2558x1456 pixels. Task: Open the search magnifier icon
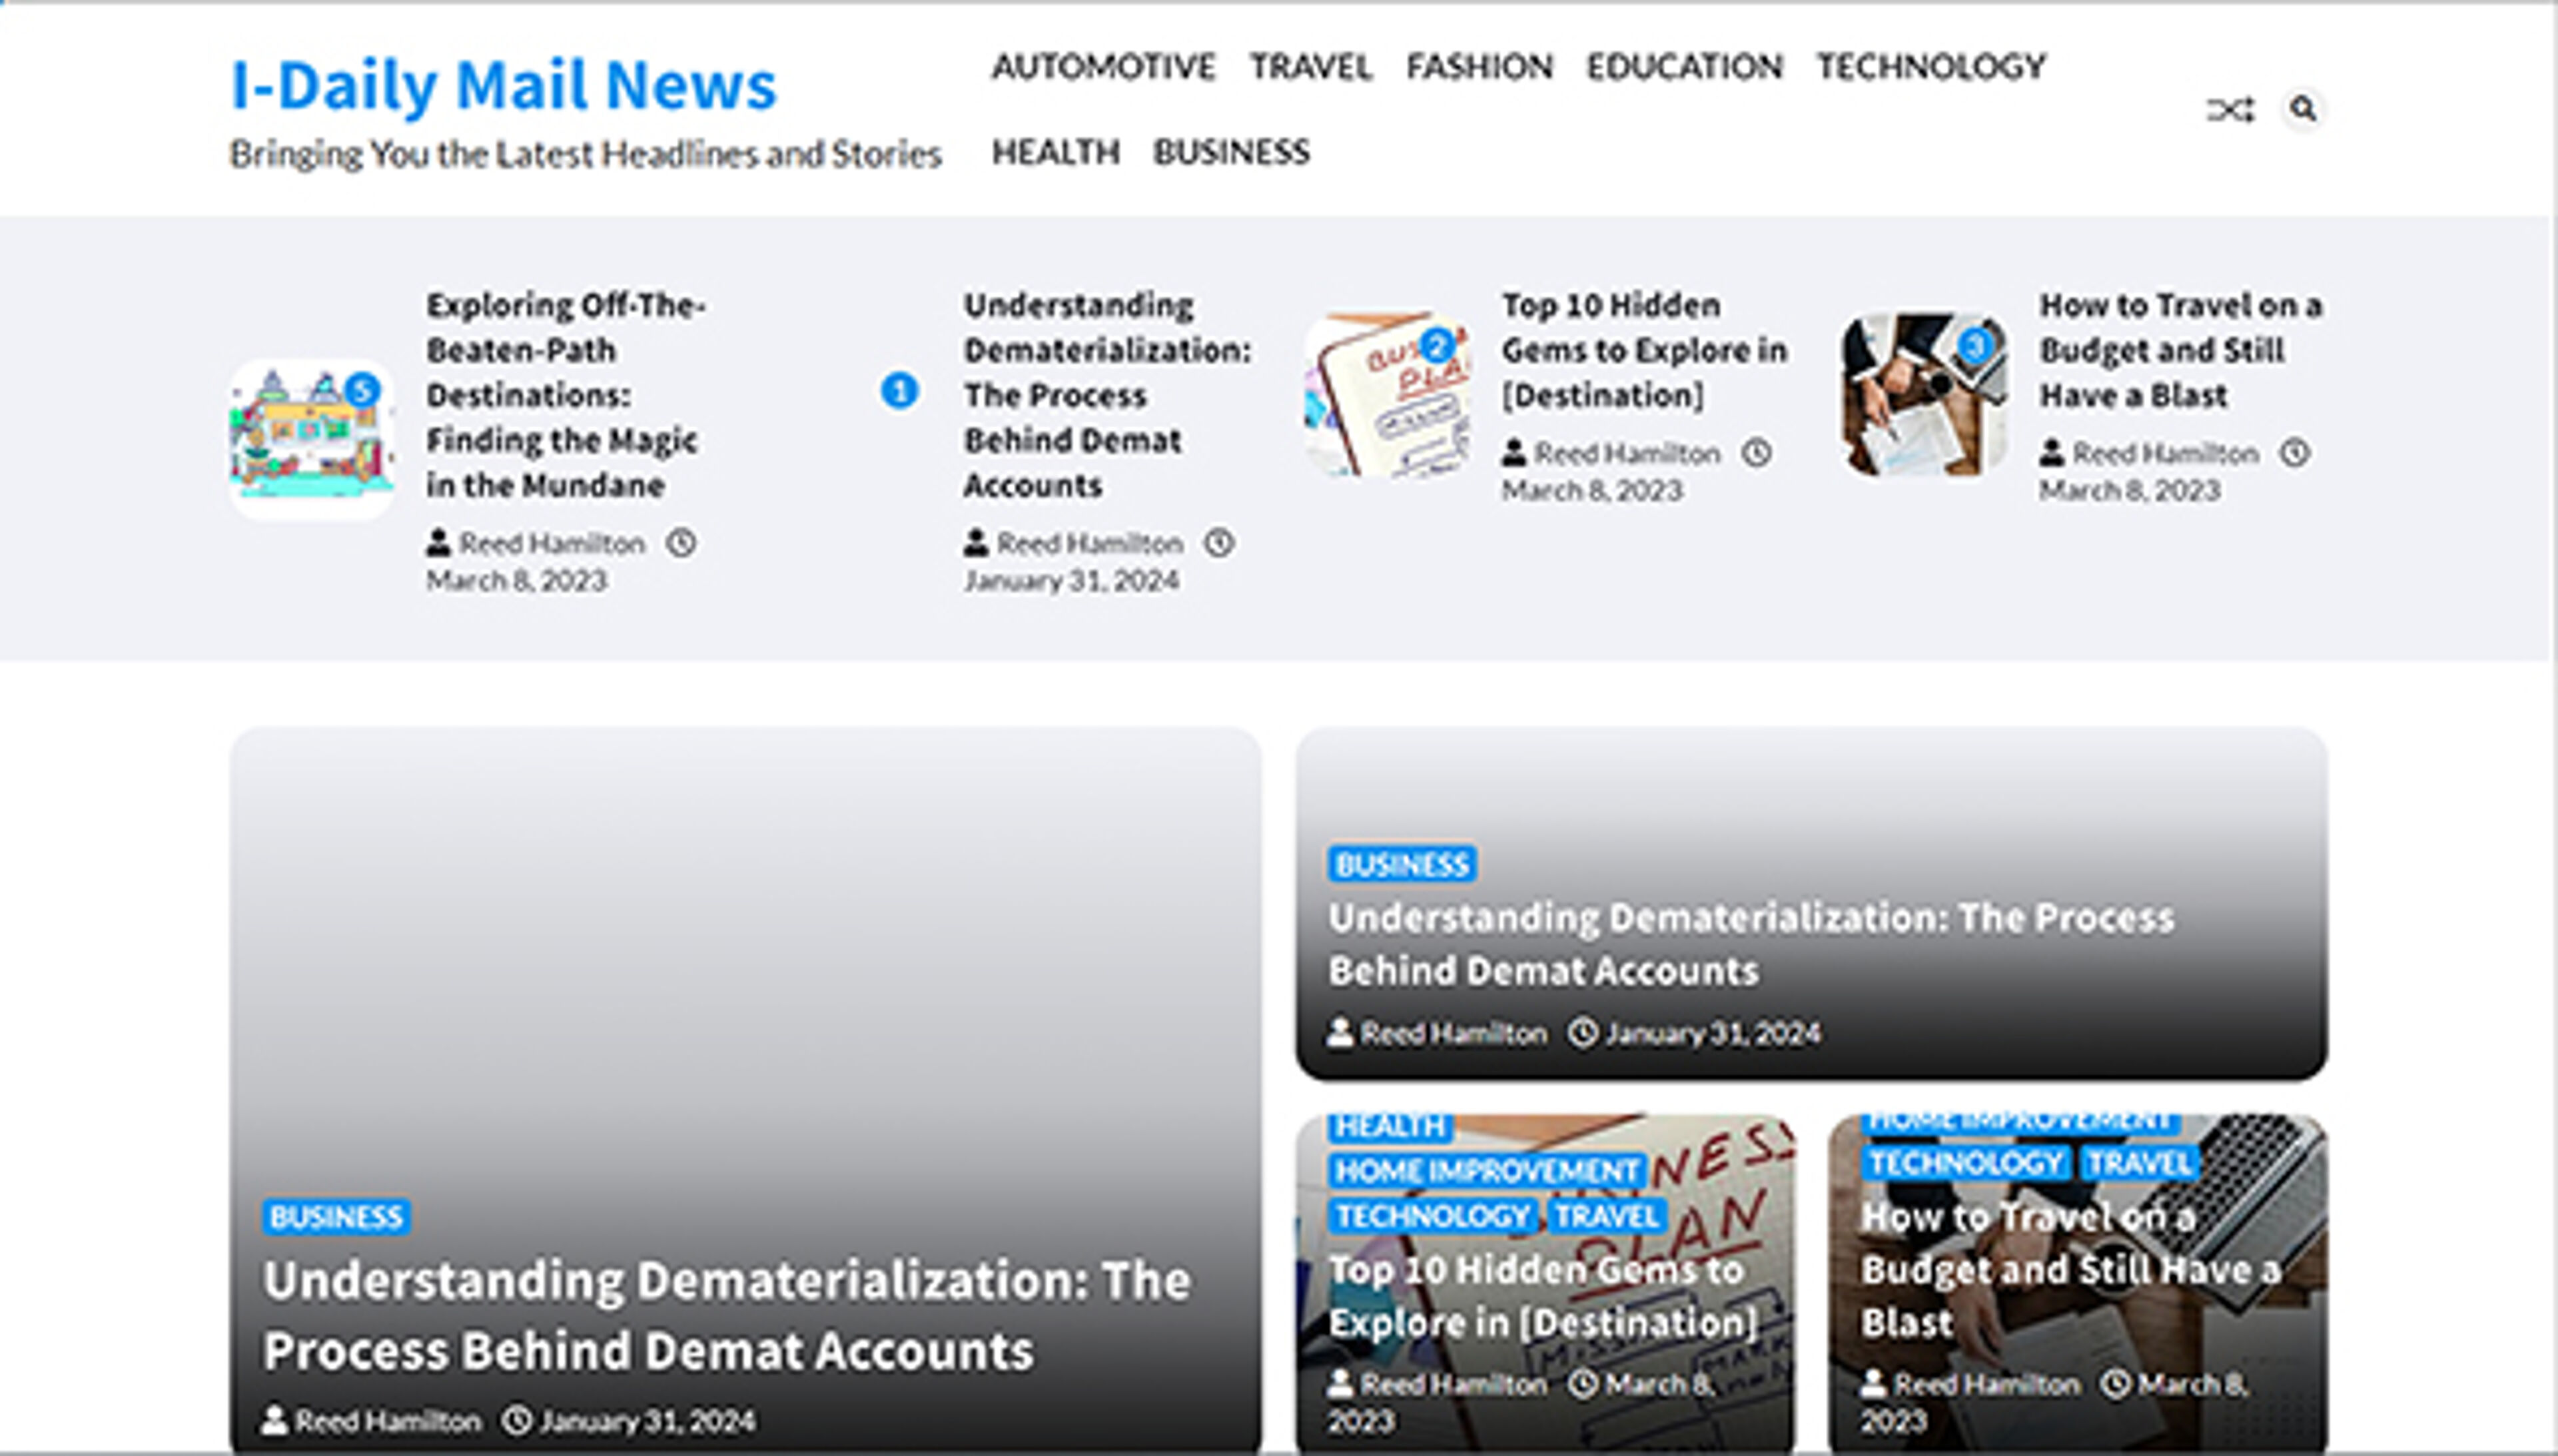(2303, 108)
